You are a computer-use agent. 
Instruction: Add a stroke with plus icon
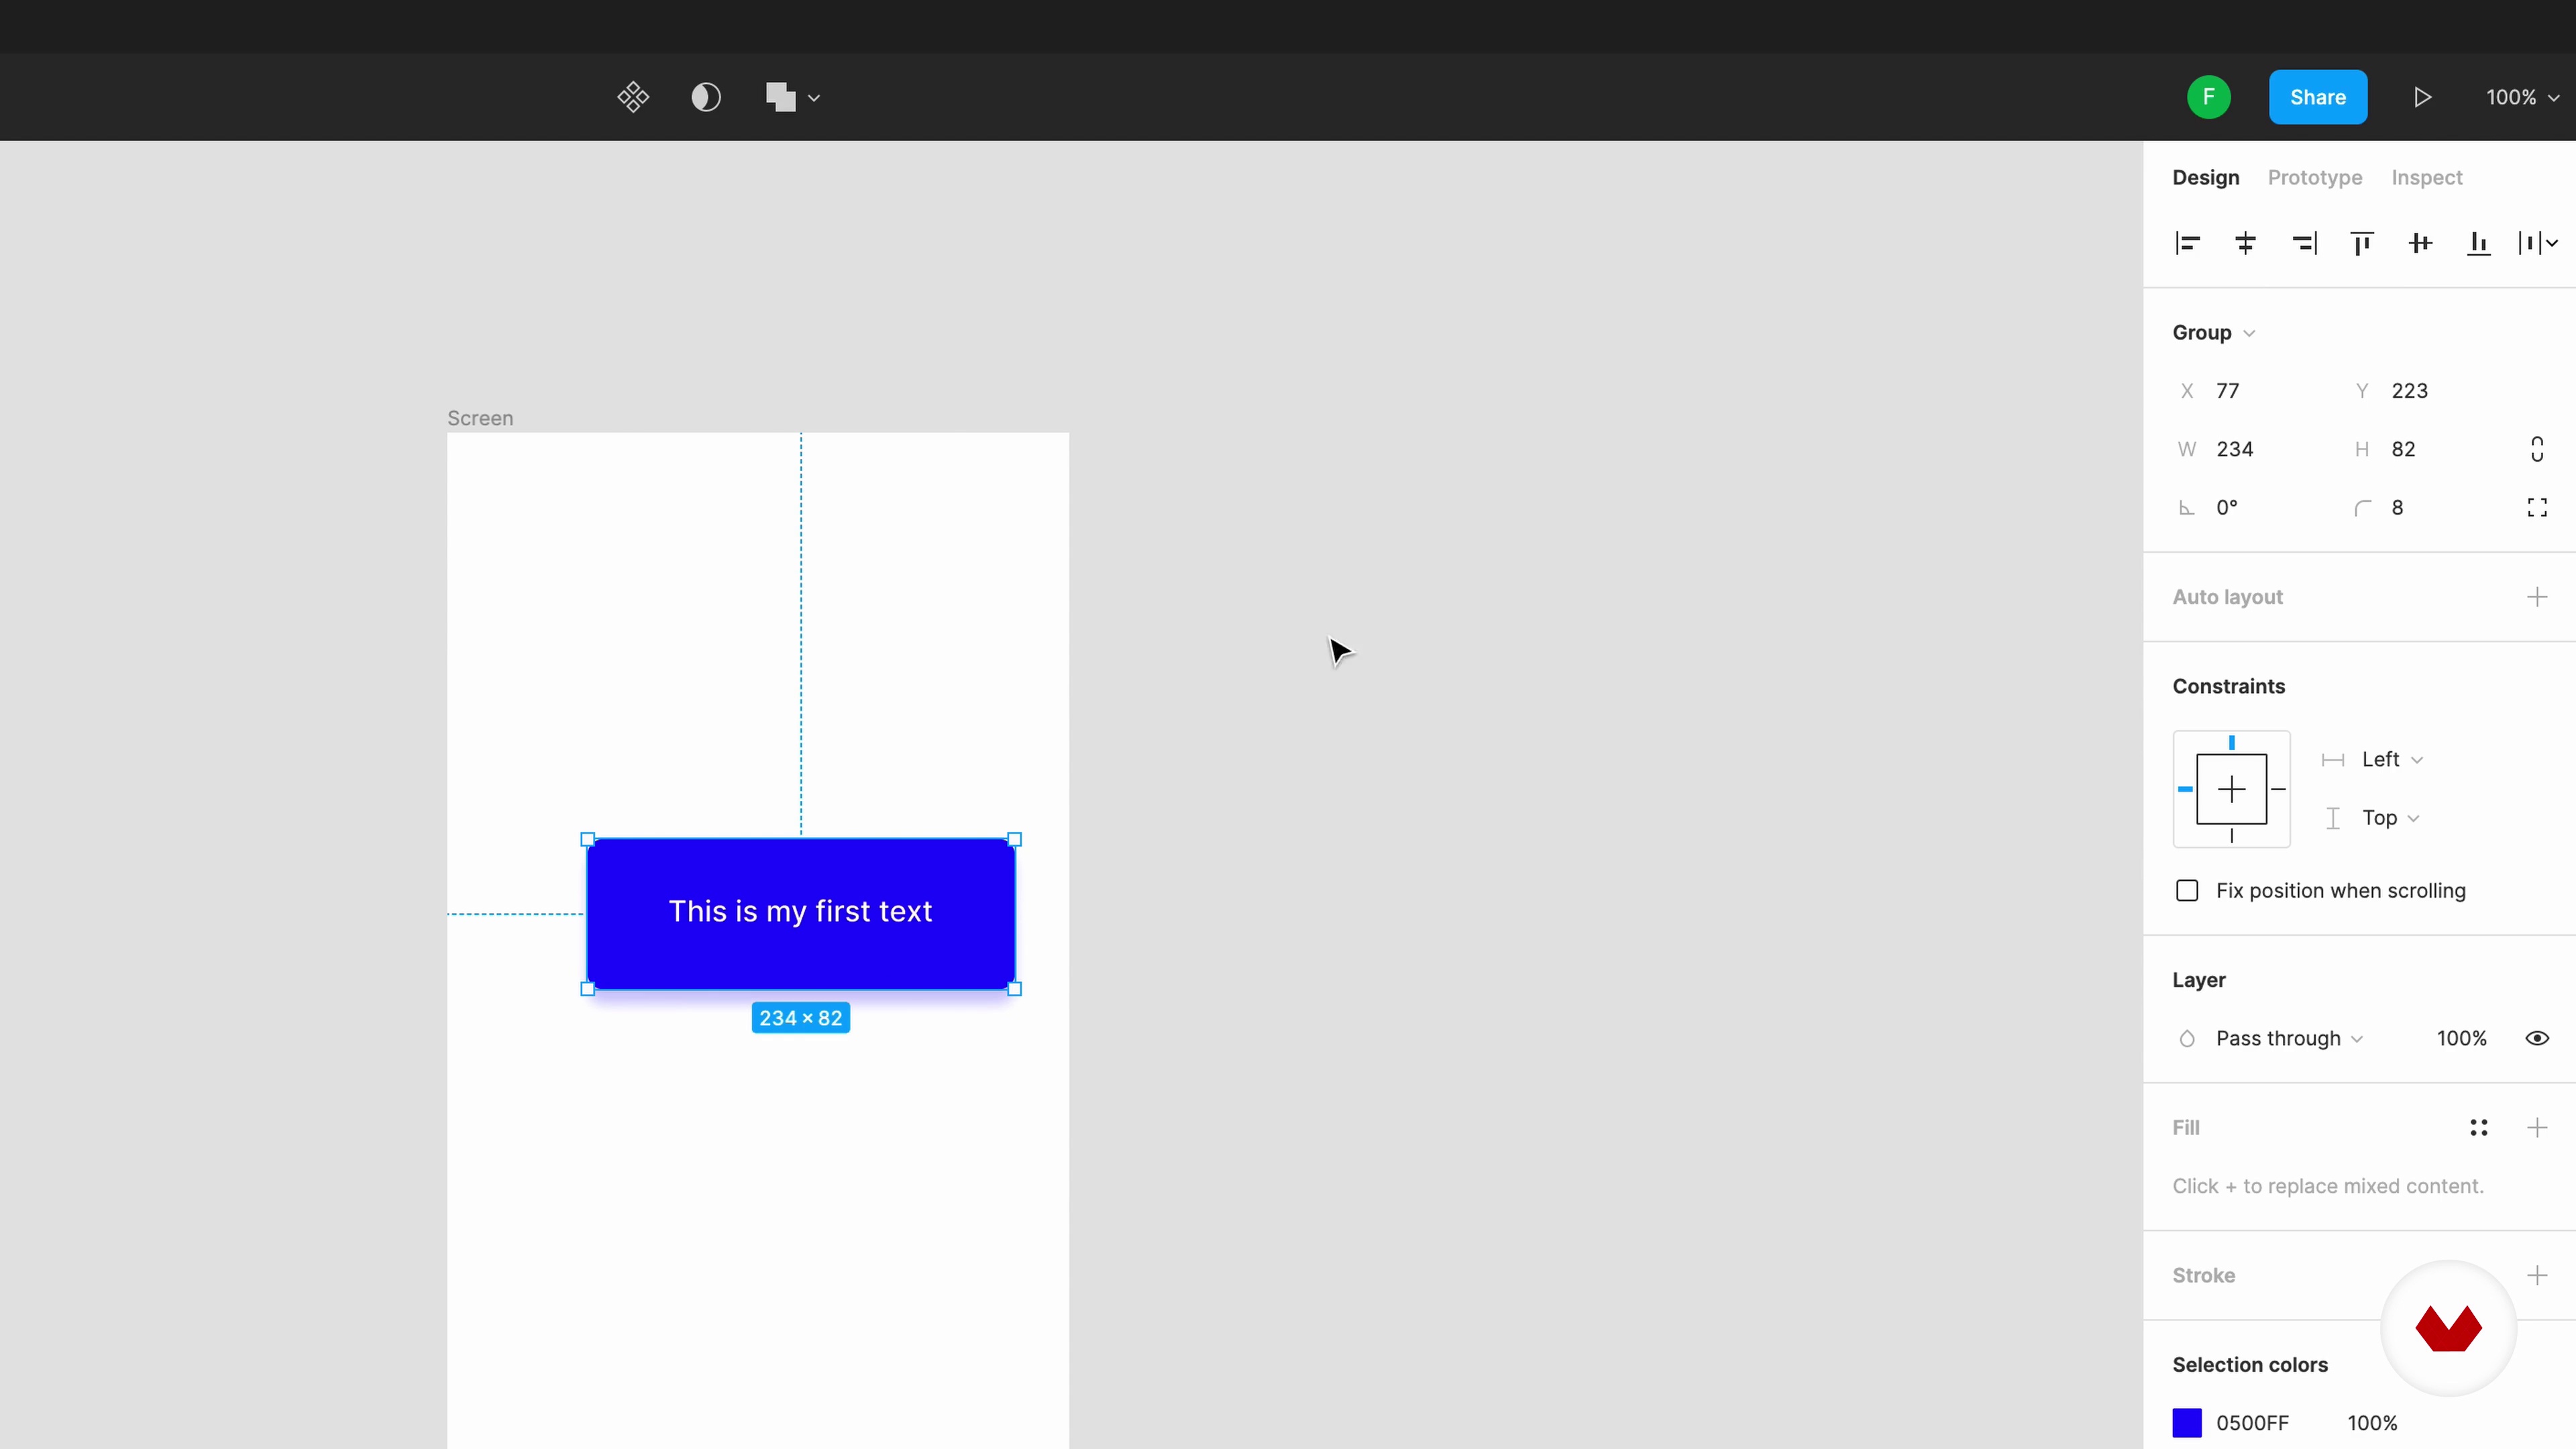[2537, 1275]
